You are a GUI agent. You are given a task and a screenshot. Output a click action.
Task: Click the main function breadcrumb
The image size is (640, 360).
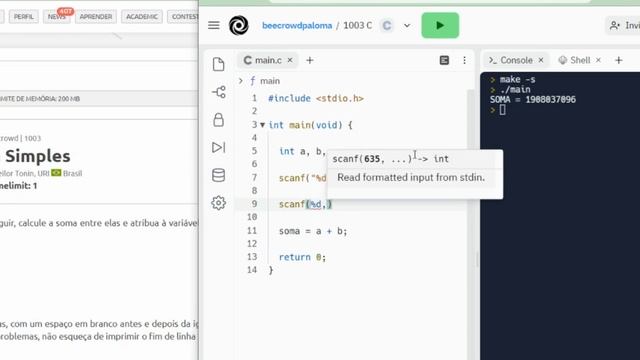pyautogui.click(x=270, y=81)
